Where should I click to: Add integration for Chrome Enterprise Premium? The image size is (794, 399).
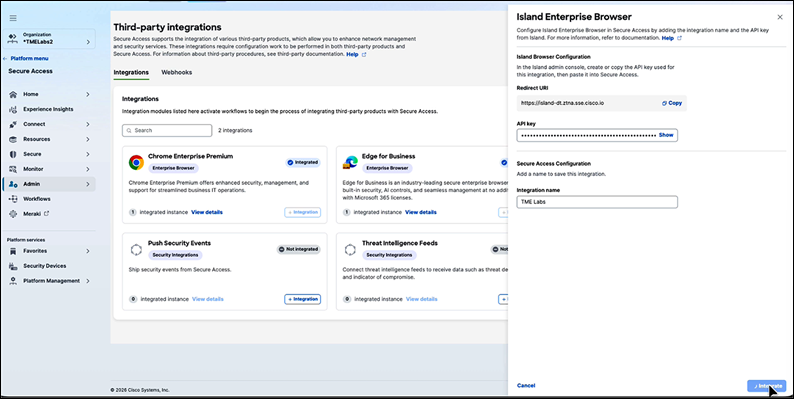pos(302,212)
